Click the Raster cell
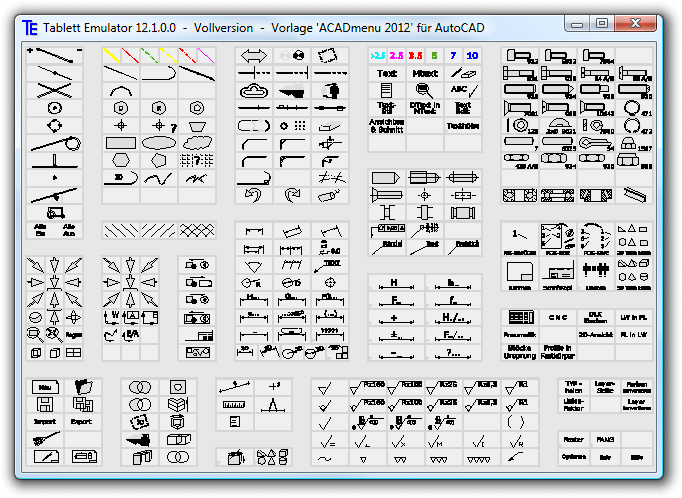682x498 pixels. click(x=573, y=439)
